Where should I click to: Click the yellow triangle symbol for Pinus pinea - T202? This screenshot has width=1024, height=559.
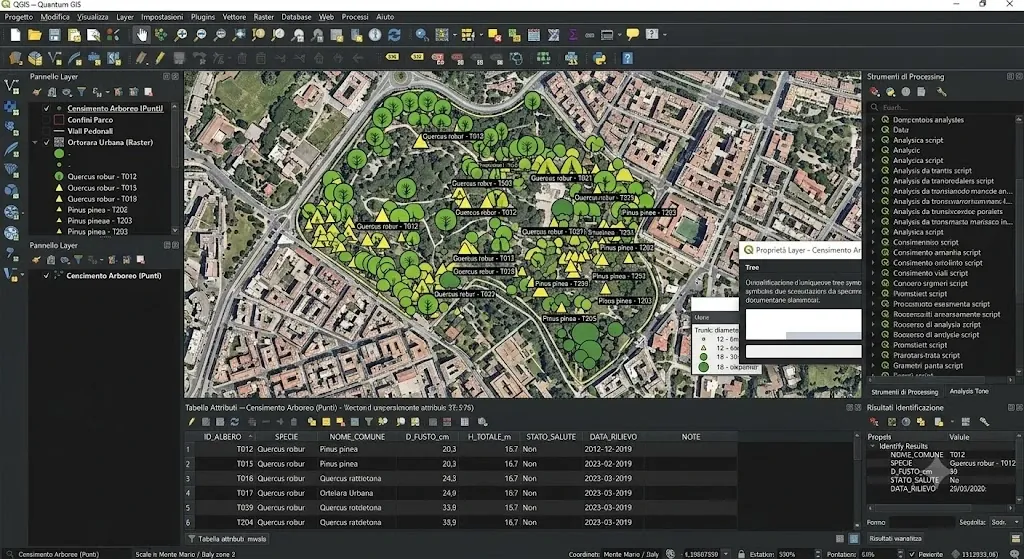59,210
